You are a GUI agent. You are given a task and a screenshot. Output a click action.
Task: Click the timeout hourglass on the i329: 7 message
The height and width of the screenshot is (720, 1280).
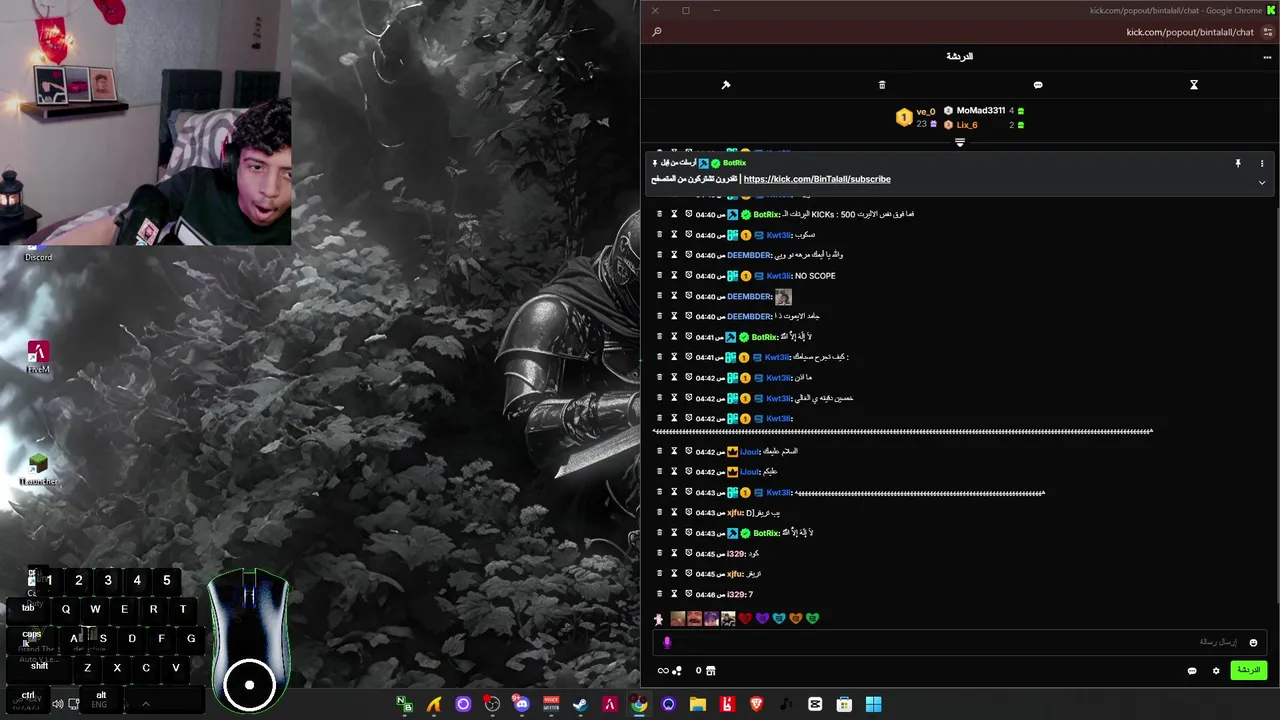pyautogui.click(x=674, y=594)
